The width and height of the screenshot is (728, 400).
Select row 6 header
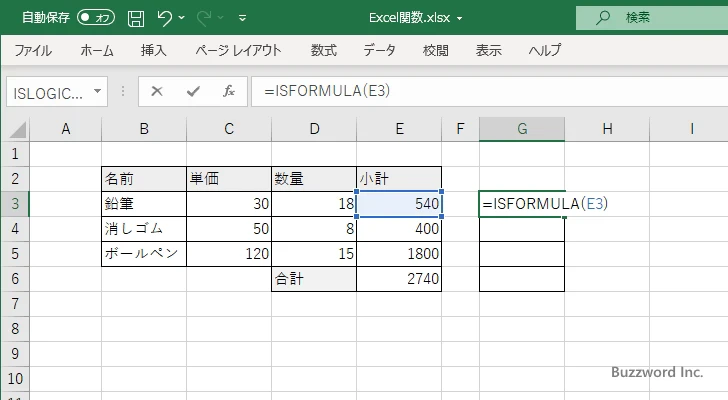pos(15,279)
